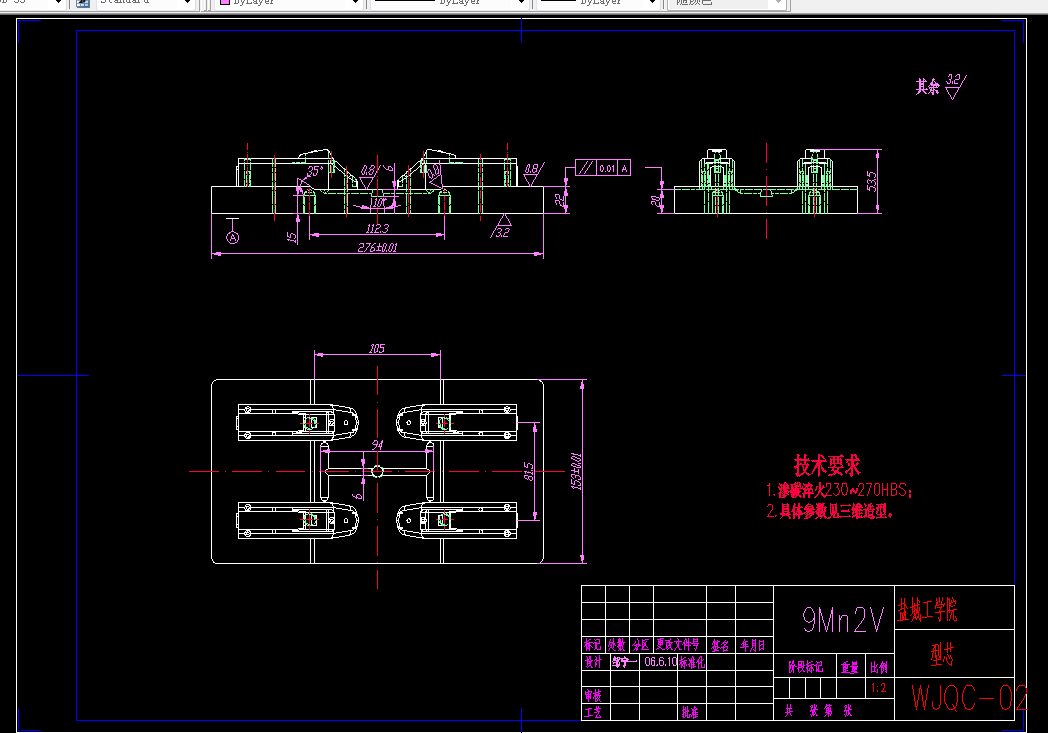Select the 9Mn2V material text
Viewport: 1048px width, 733px height.
click(843, 620)
